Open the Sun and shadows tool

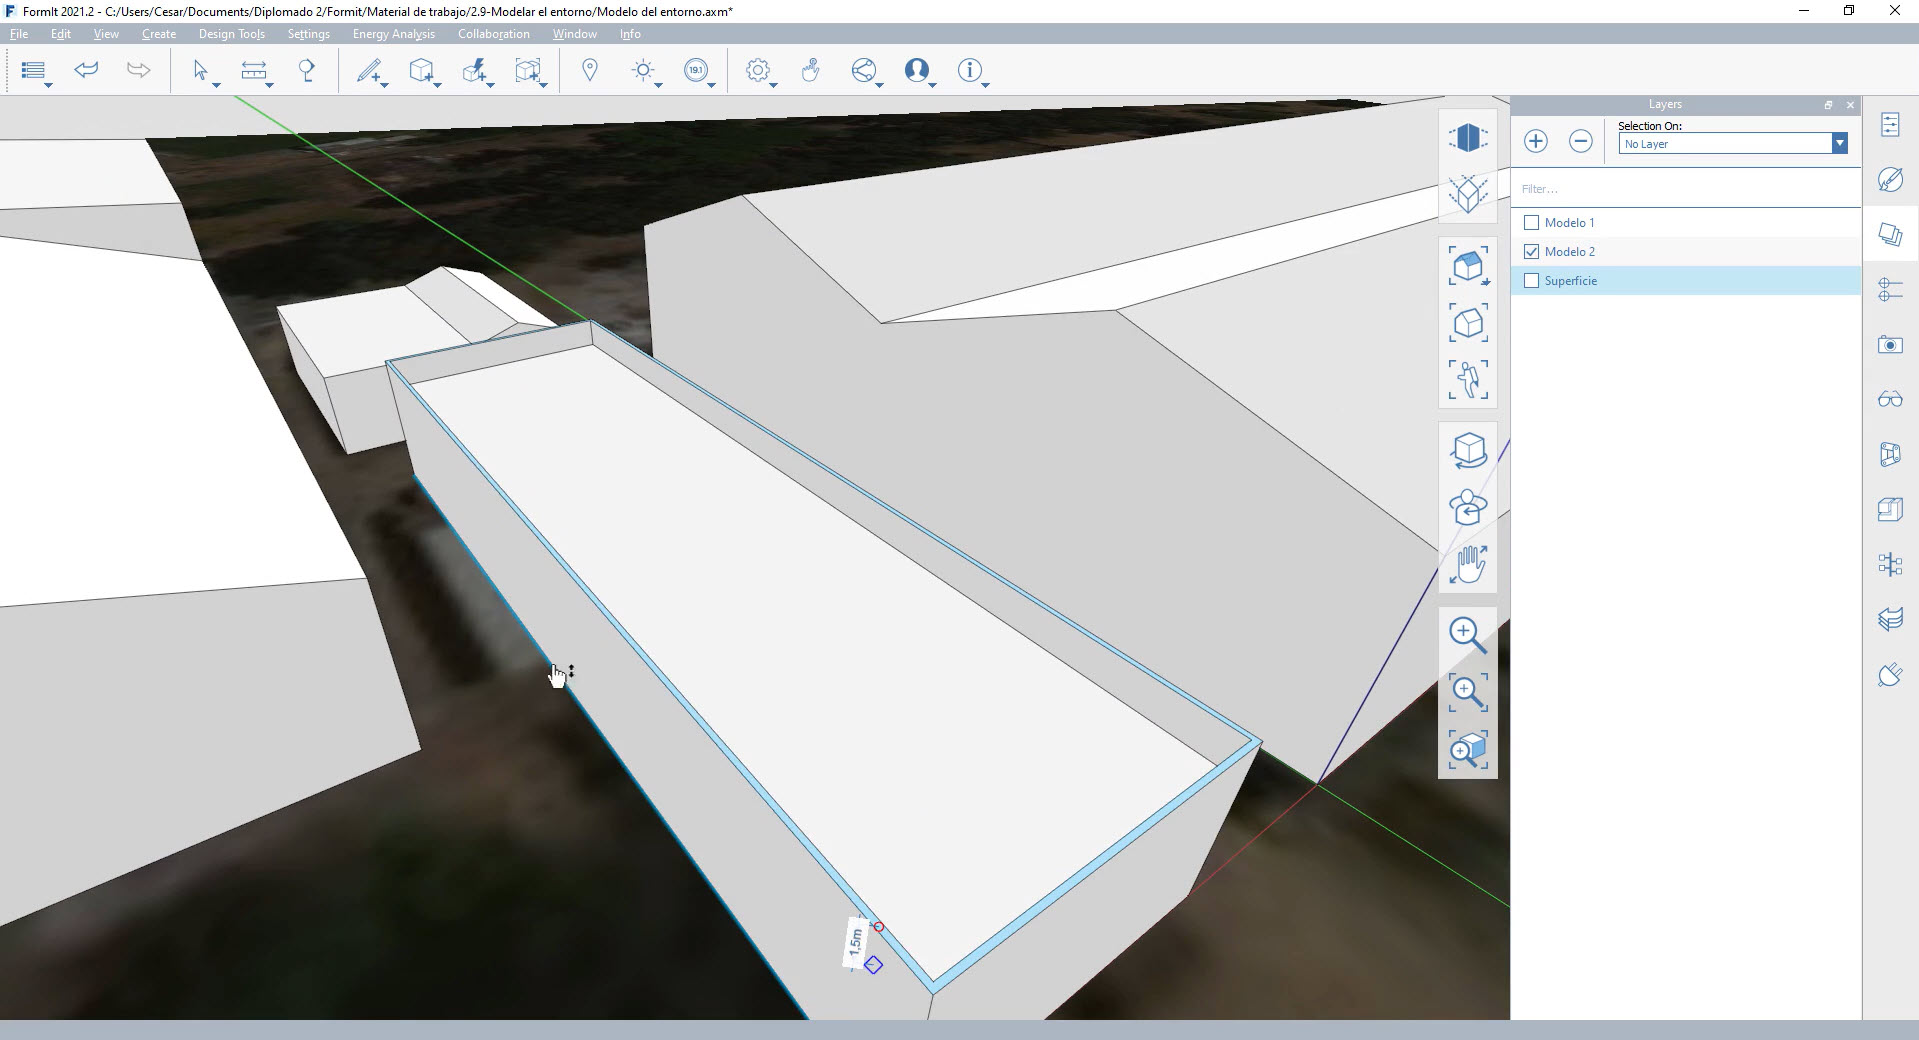tap(643, 70)
